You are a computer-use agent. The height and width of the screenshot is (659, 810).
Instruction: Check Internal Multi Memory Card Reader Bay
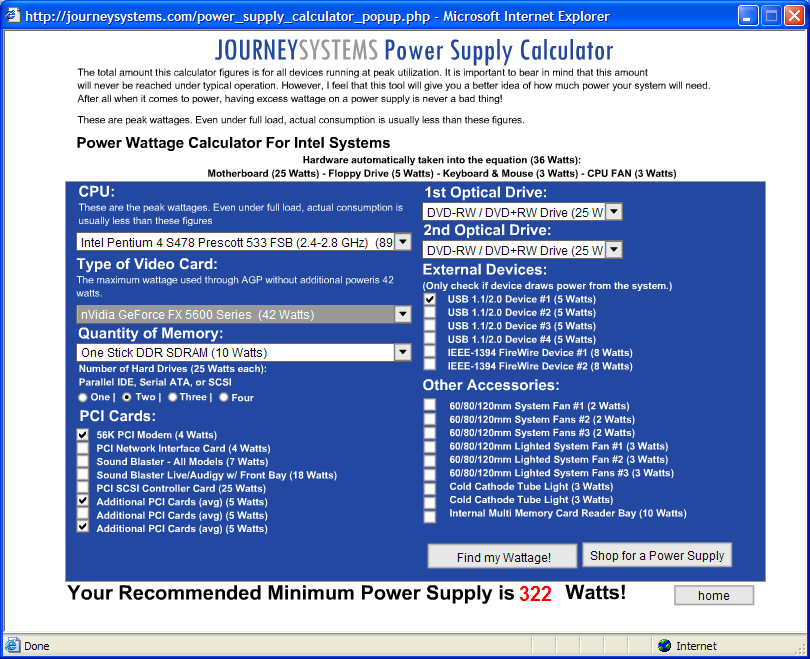(x=429, y=516)
